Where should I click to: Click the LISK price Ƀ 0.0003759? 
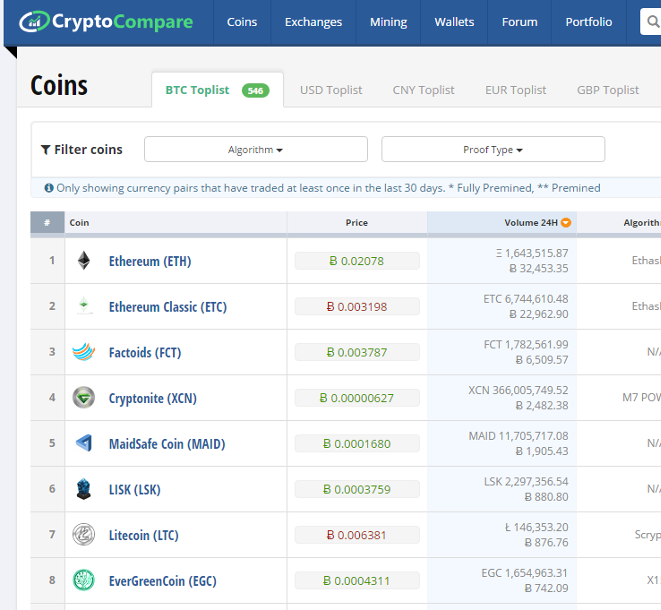coord(357,489)
